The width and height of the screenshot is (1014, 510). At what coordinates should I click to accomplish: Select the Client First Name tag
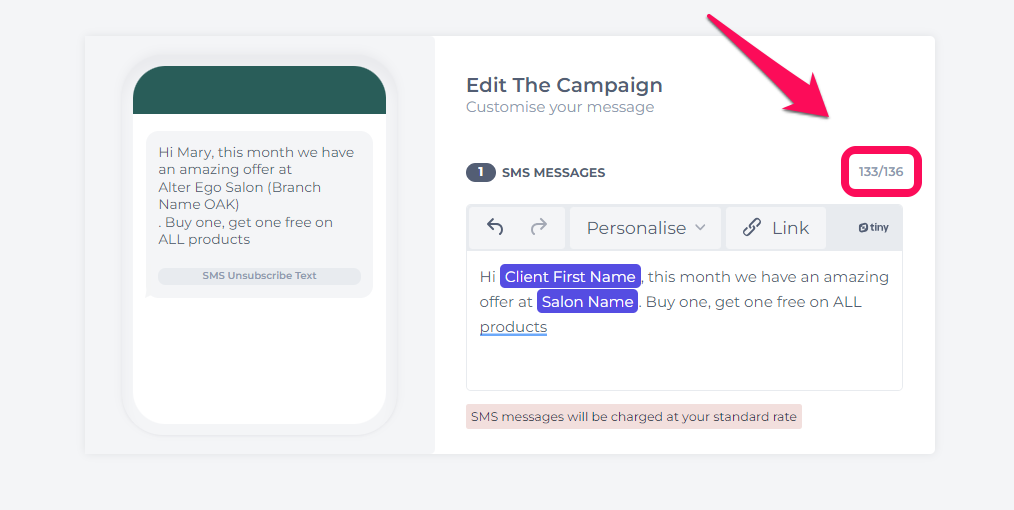(570, 277)
